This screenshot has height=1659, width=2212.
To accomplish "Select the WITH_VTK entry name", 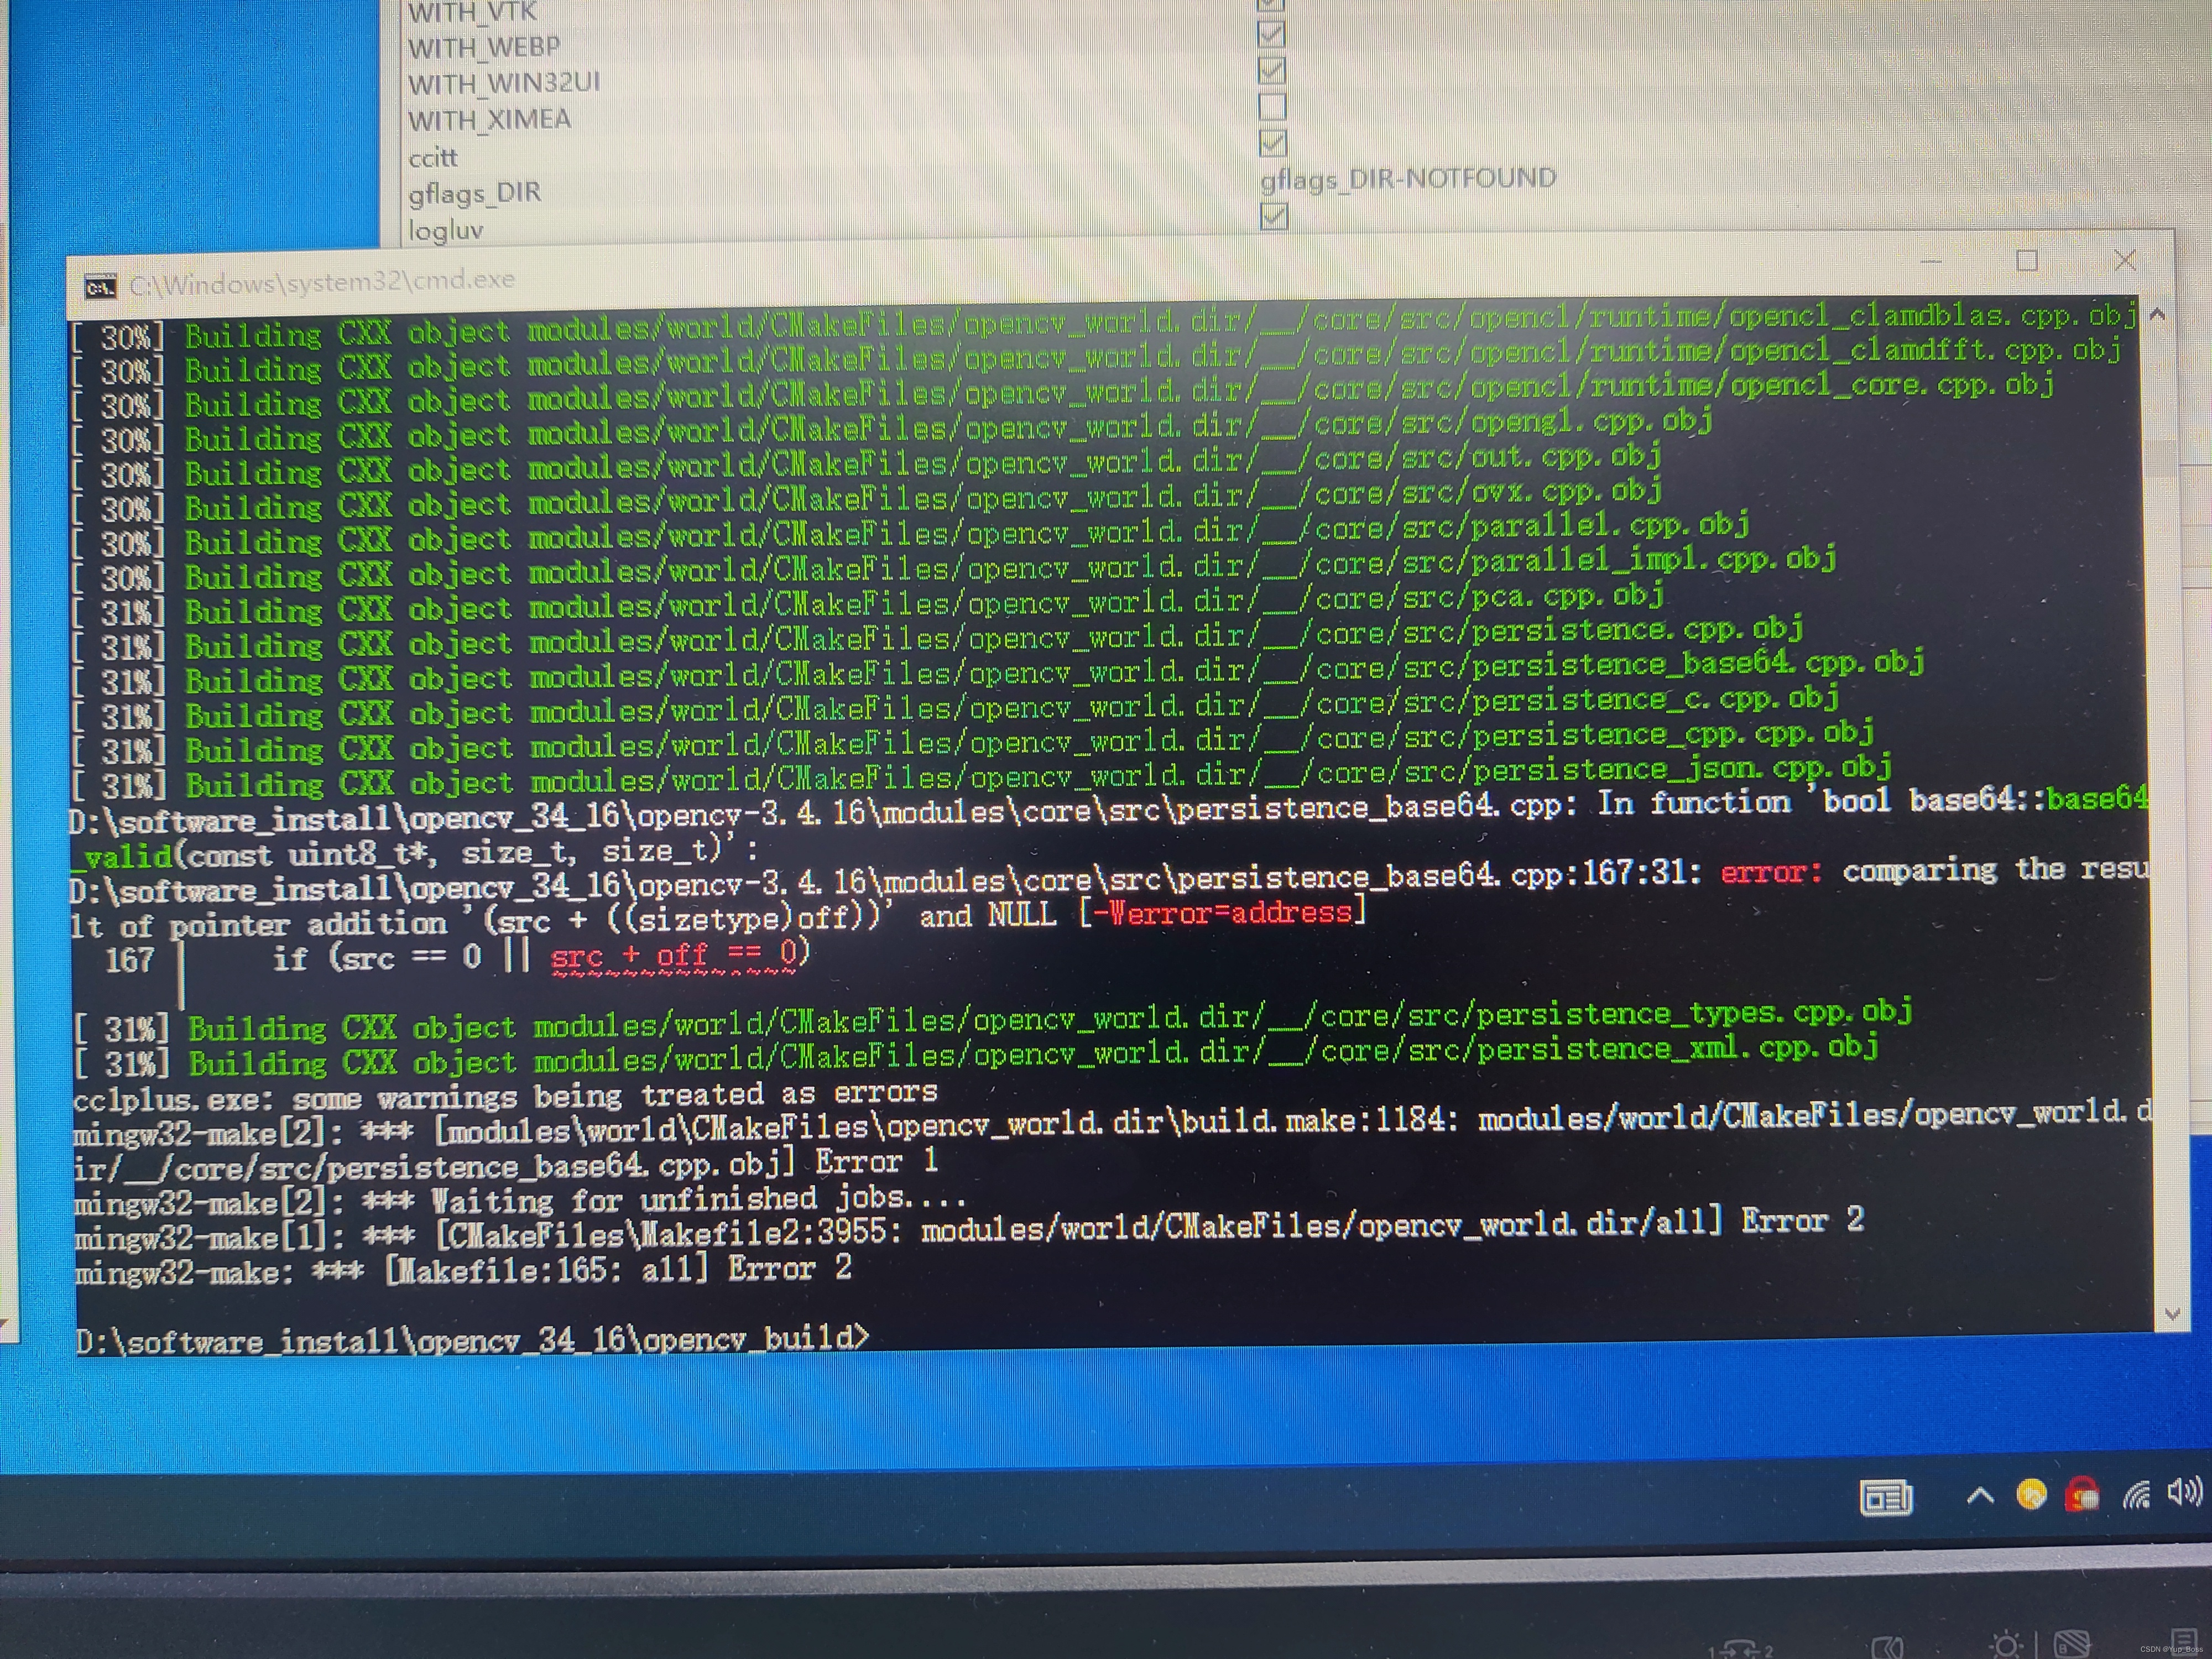I will pyautogui.click(x=473, y=12).
